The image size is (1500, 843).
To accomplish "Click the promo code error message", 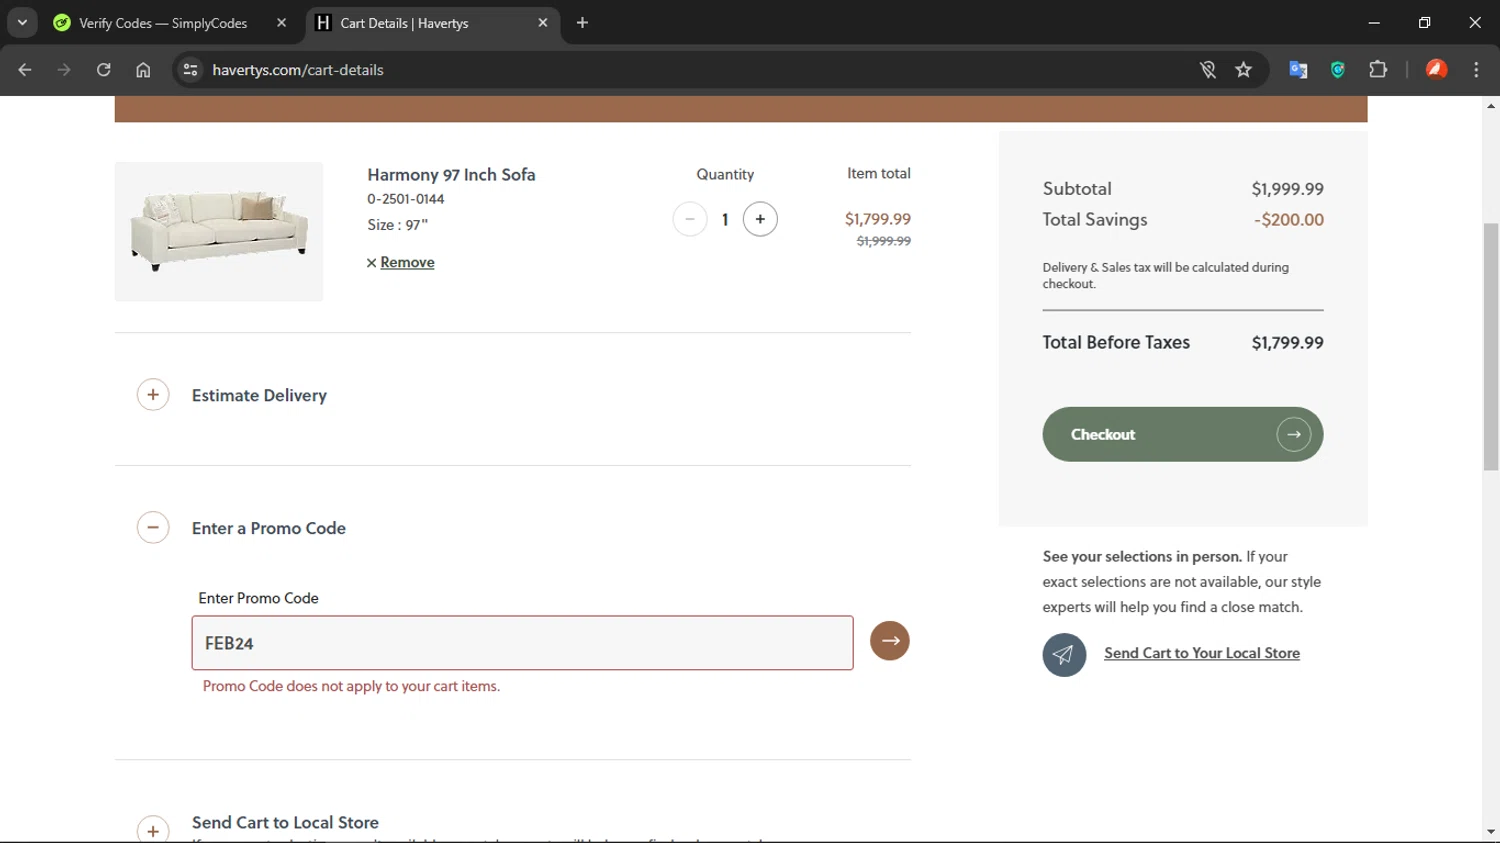I will tap(351, 686).
